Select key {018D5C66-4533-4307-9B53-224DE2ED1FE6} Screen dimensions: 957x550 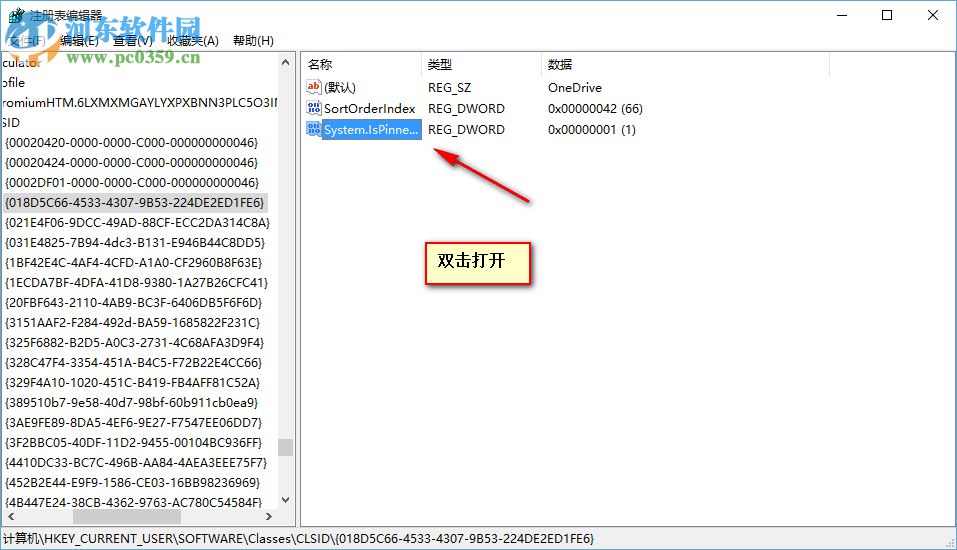click(135, 203)
